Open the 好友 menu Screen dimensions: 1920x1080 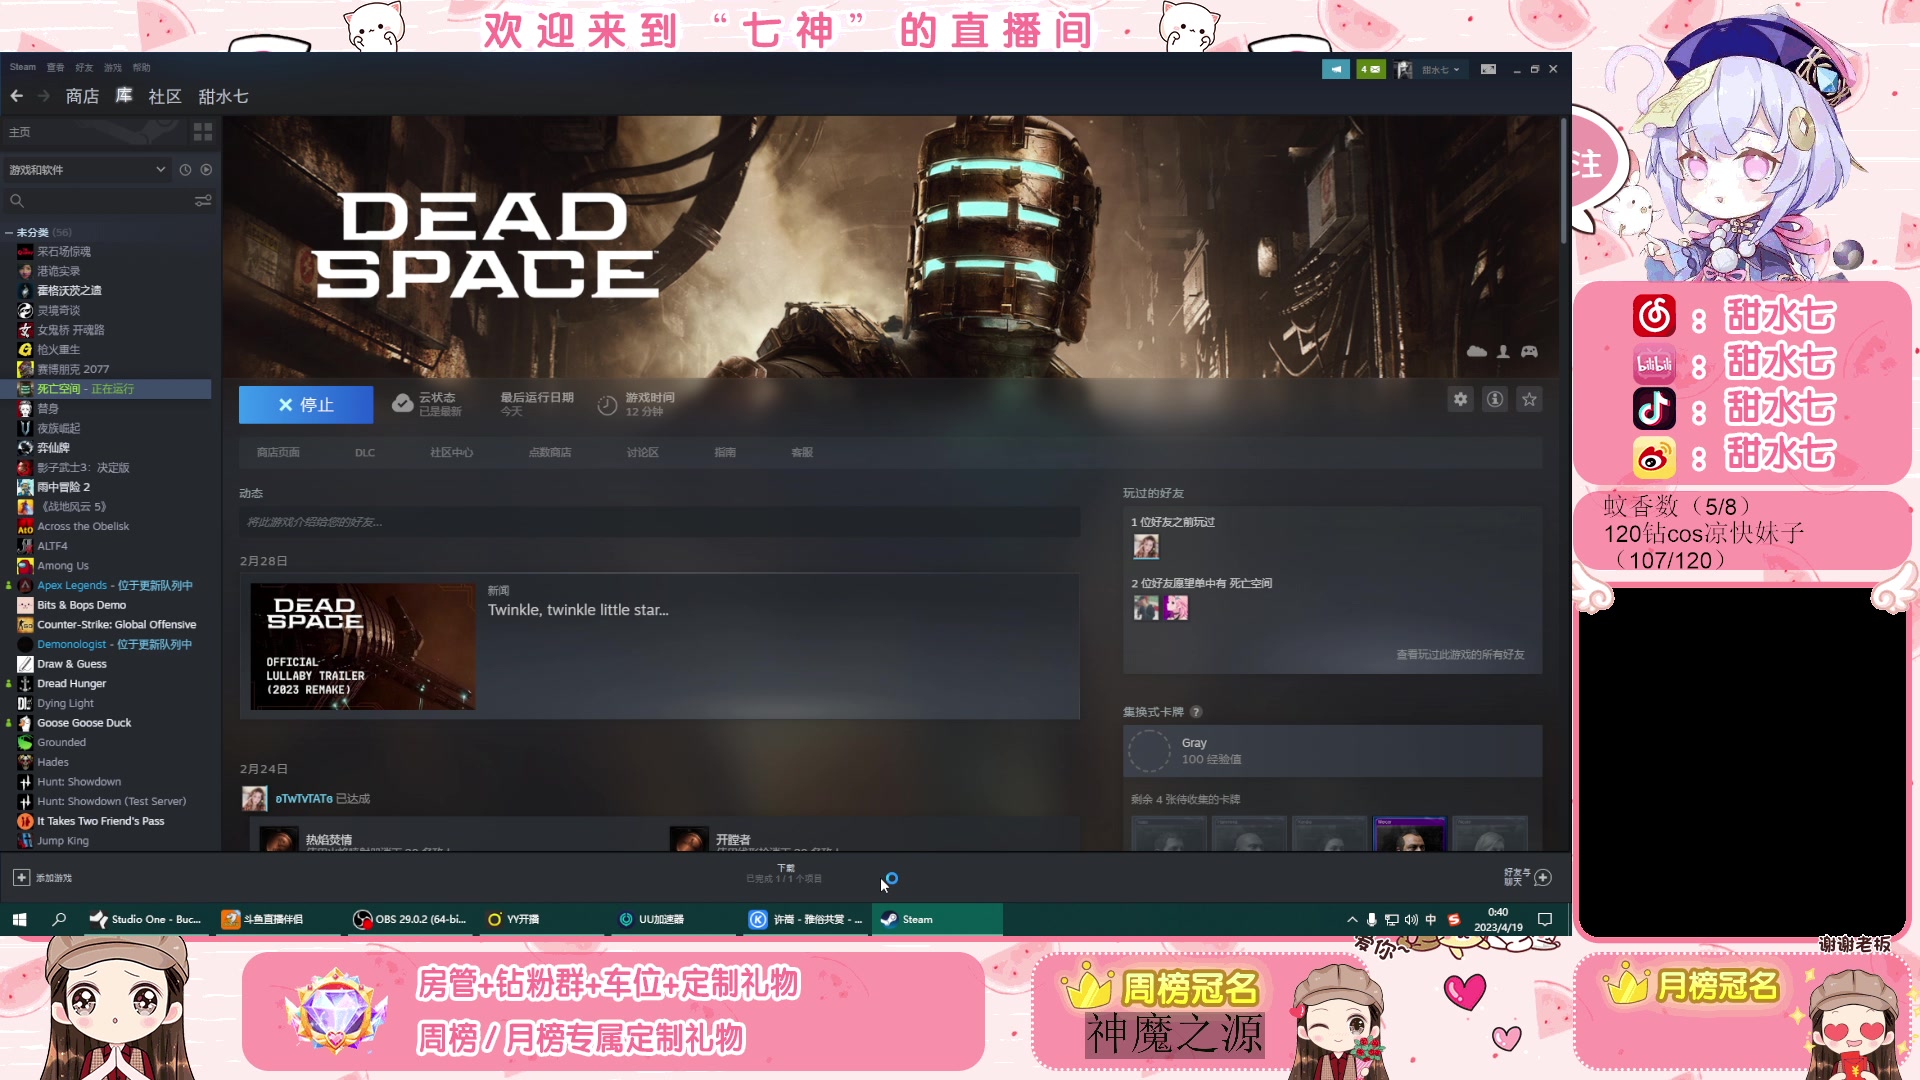[84, 67]
